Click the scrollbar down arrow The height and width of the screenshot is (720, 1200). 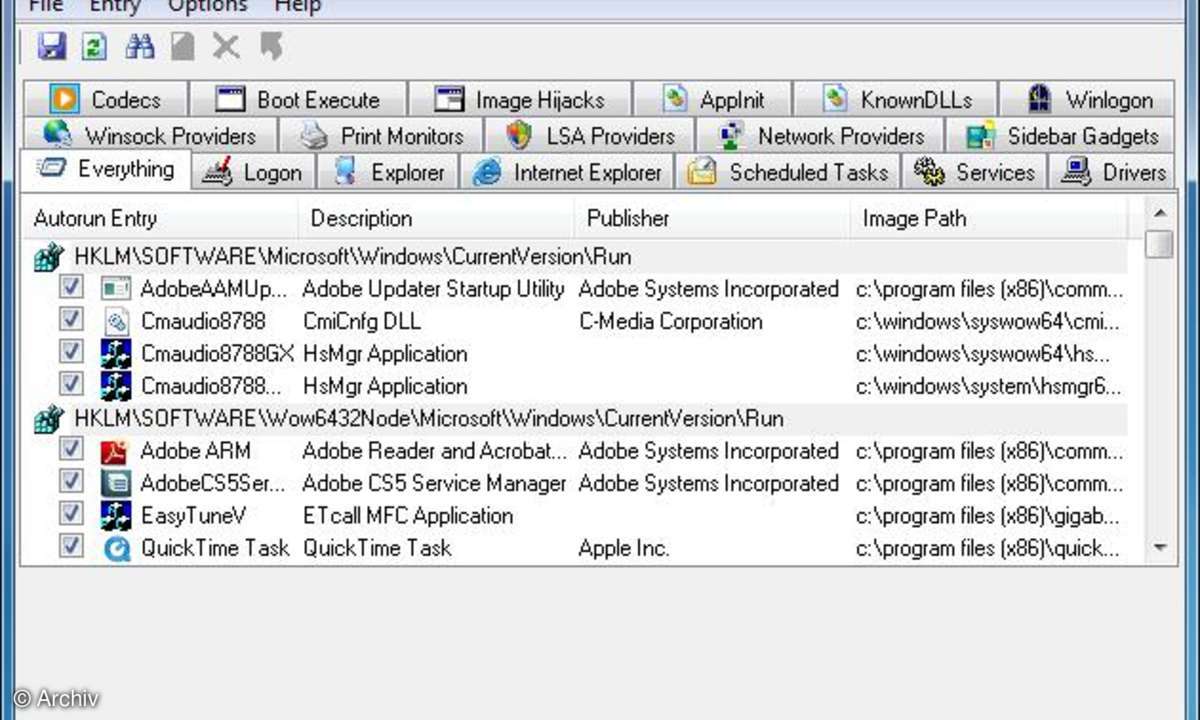(x=1159, y=548)
